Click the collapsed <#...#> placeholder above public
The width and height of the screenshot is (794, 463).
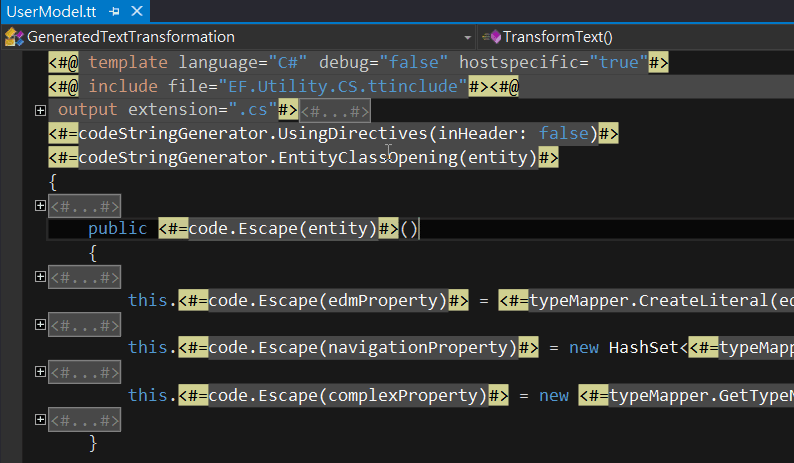85,205
